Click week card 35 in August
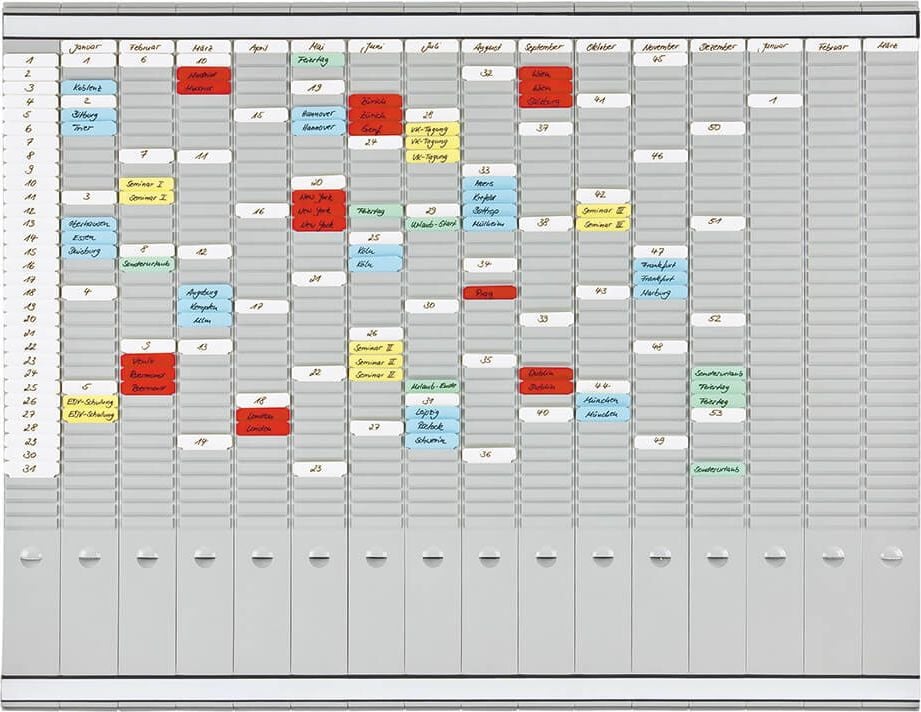Image resolution: width=921 pixels, height=712 pixels. [489, 360]
